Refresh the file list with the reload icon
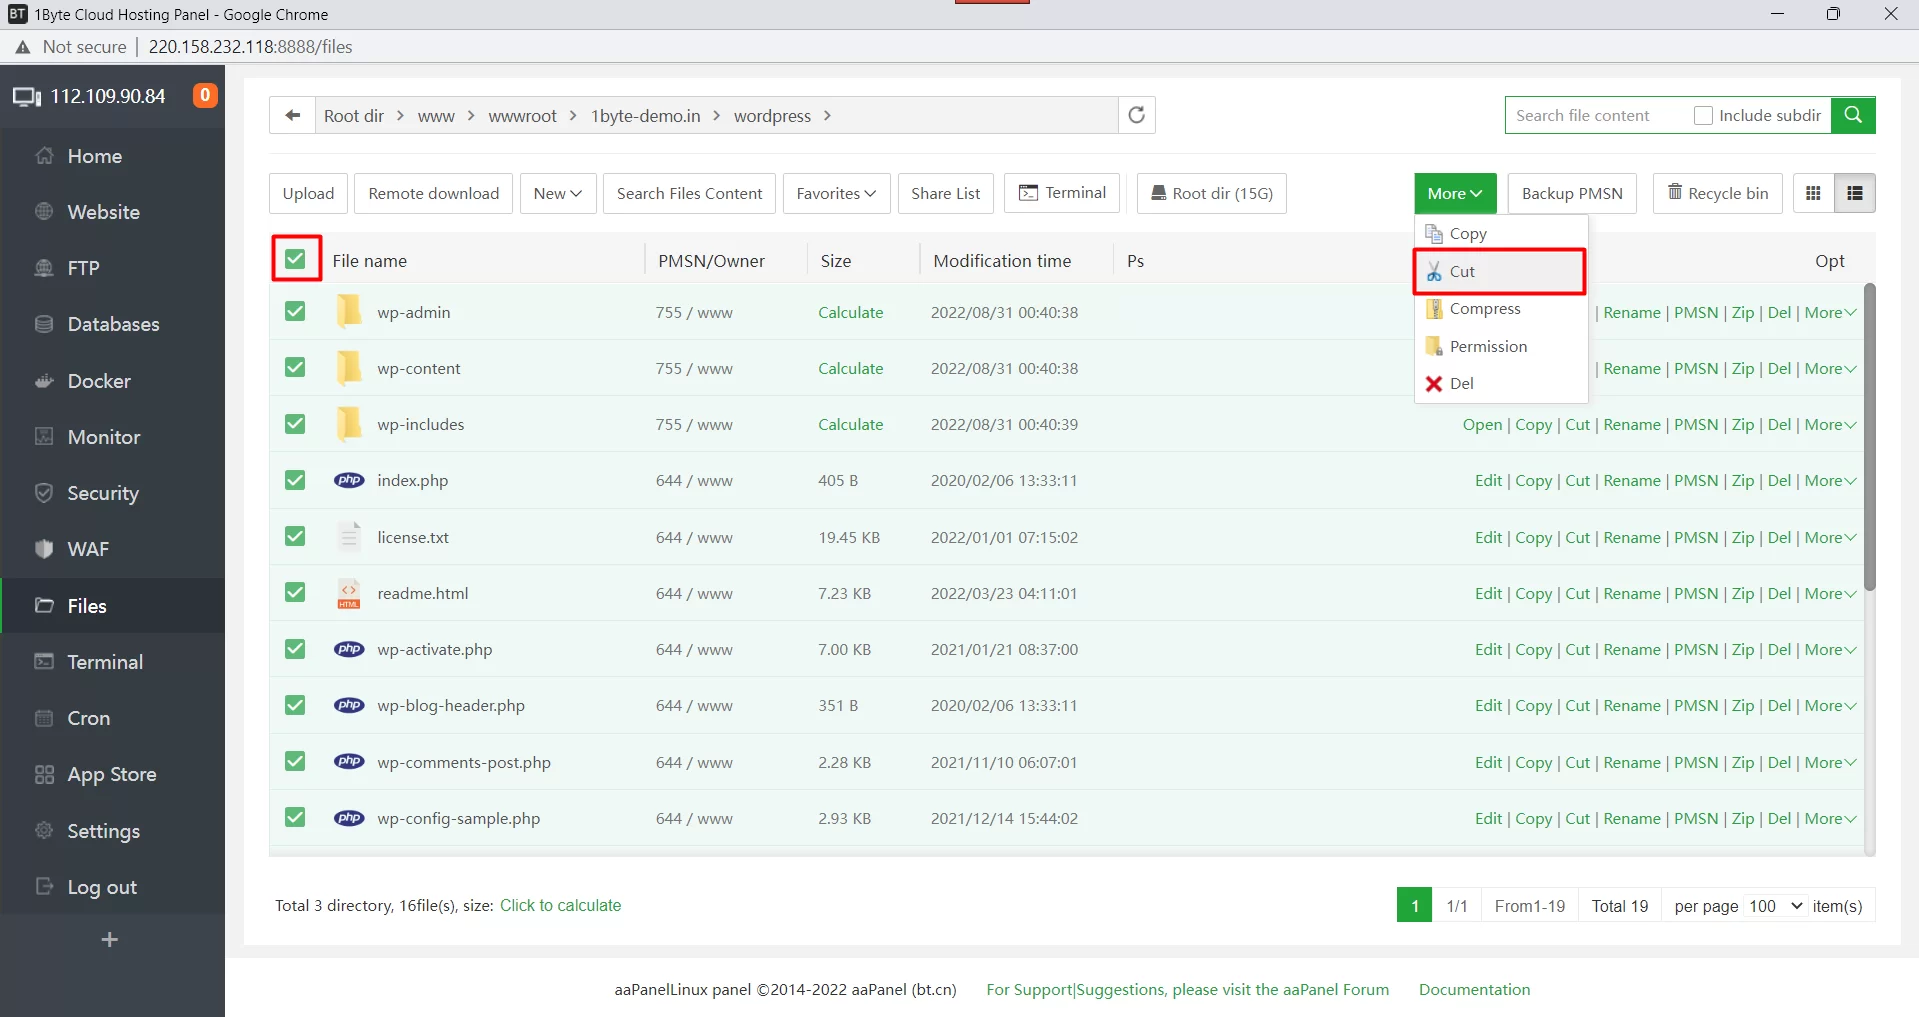 point(1135,115)
